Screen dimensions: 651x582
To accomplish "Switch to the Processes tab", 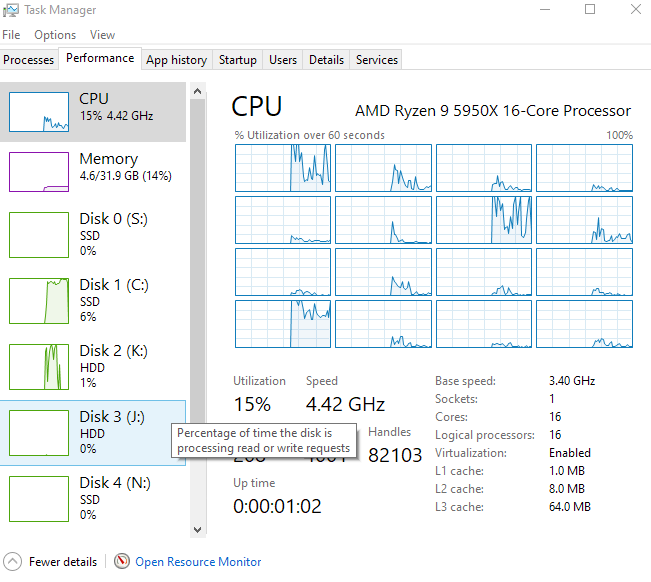I will tap(29, 60).
